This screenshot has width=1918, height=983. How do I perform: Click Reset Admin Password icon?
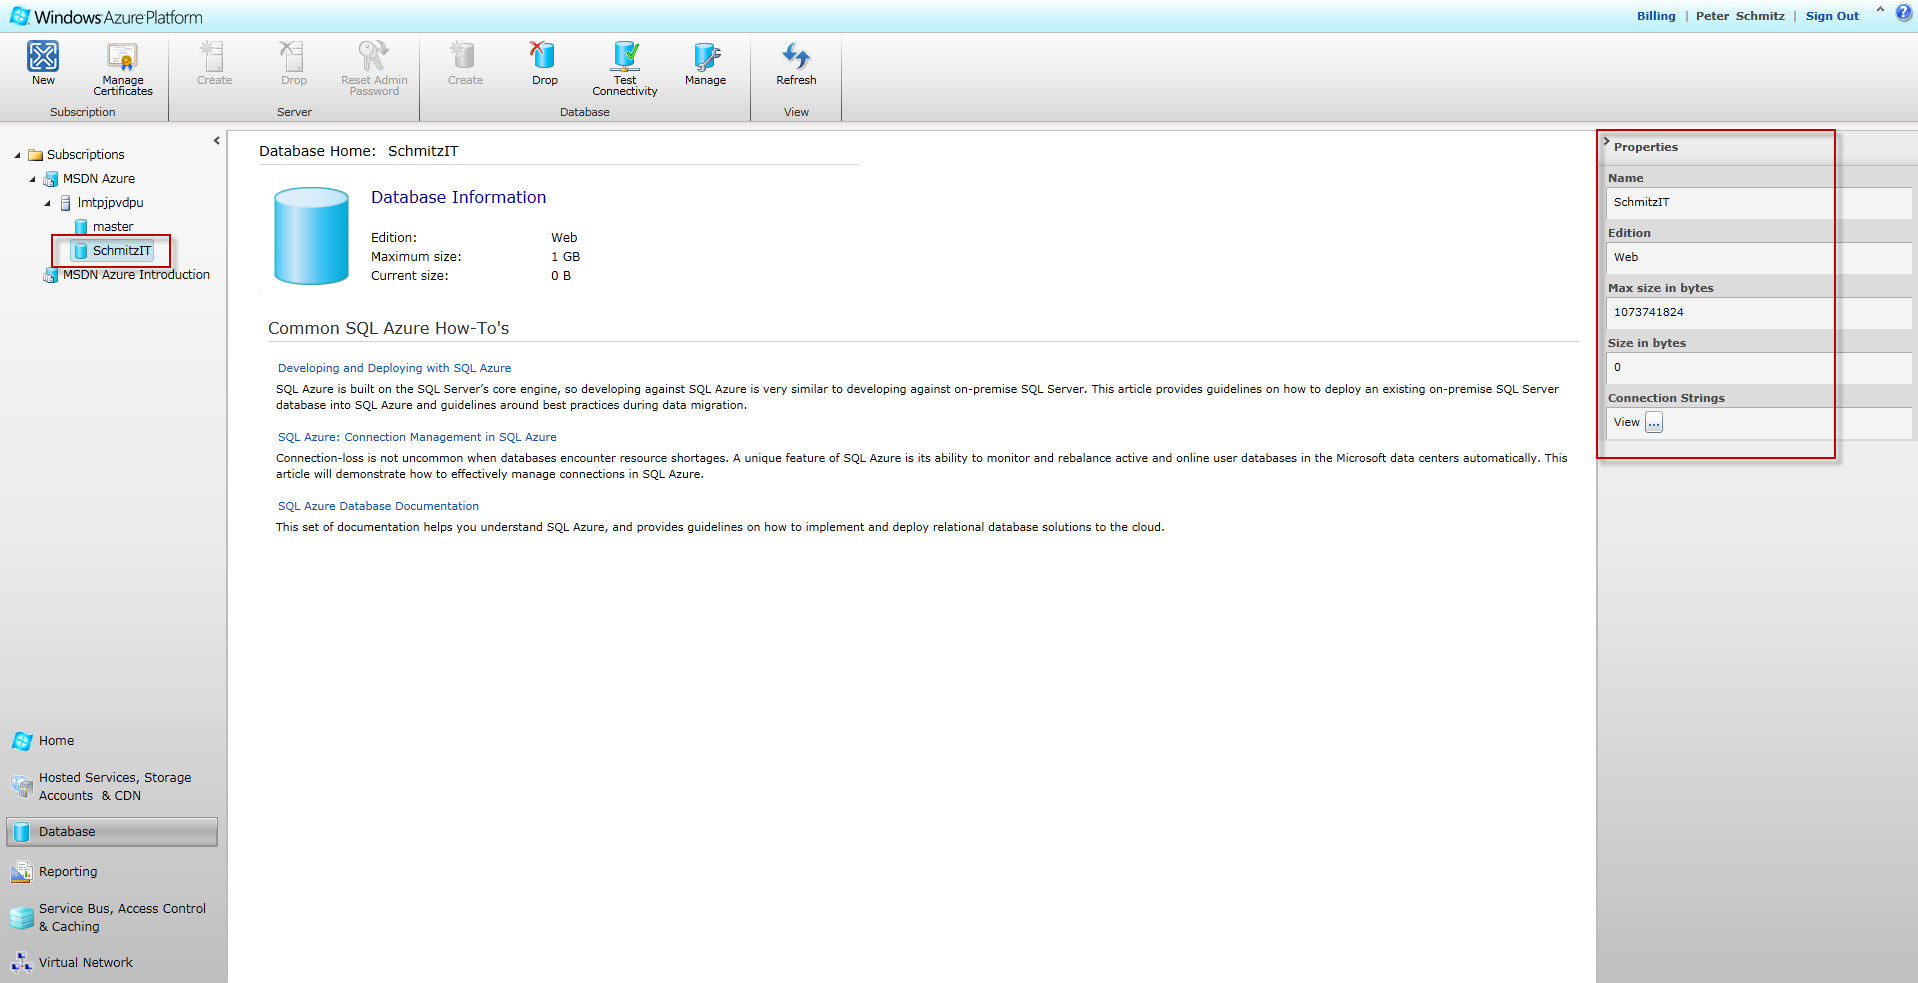pyautogui.click(x=374, y=56)
